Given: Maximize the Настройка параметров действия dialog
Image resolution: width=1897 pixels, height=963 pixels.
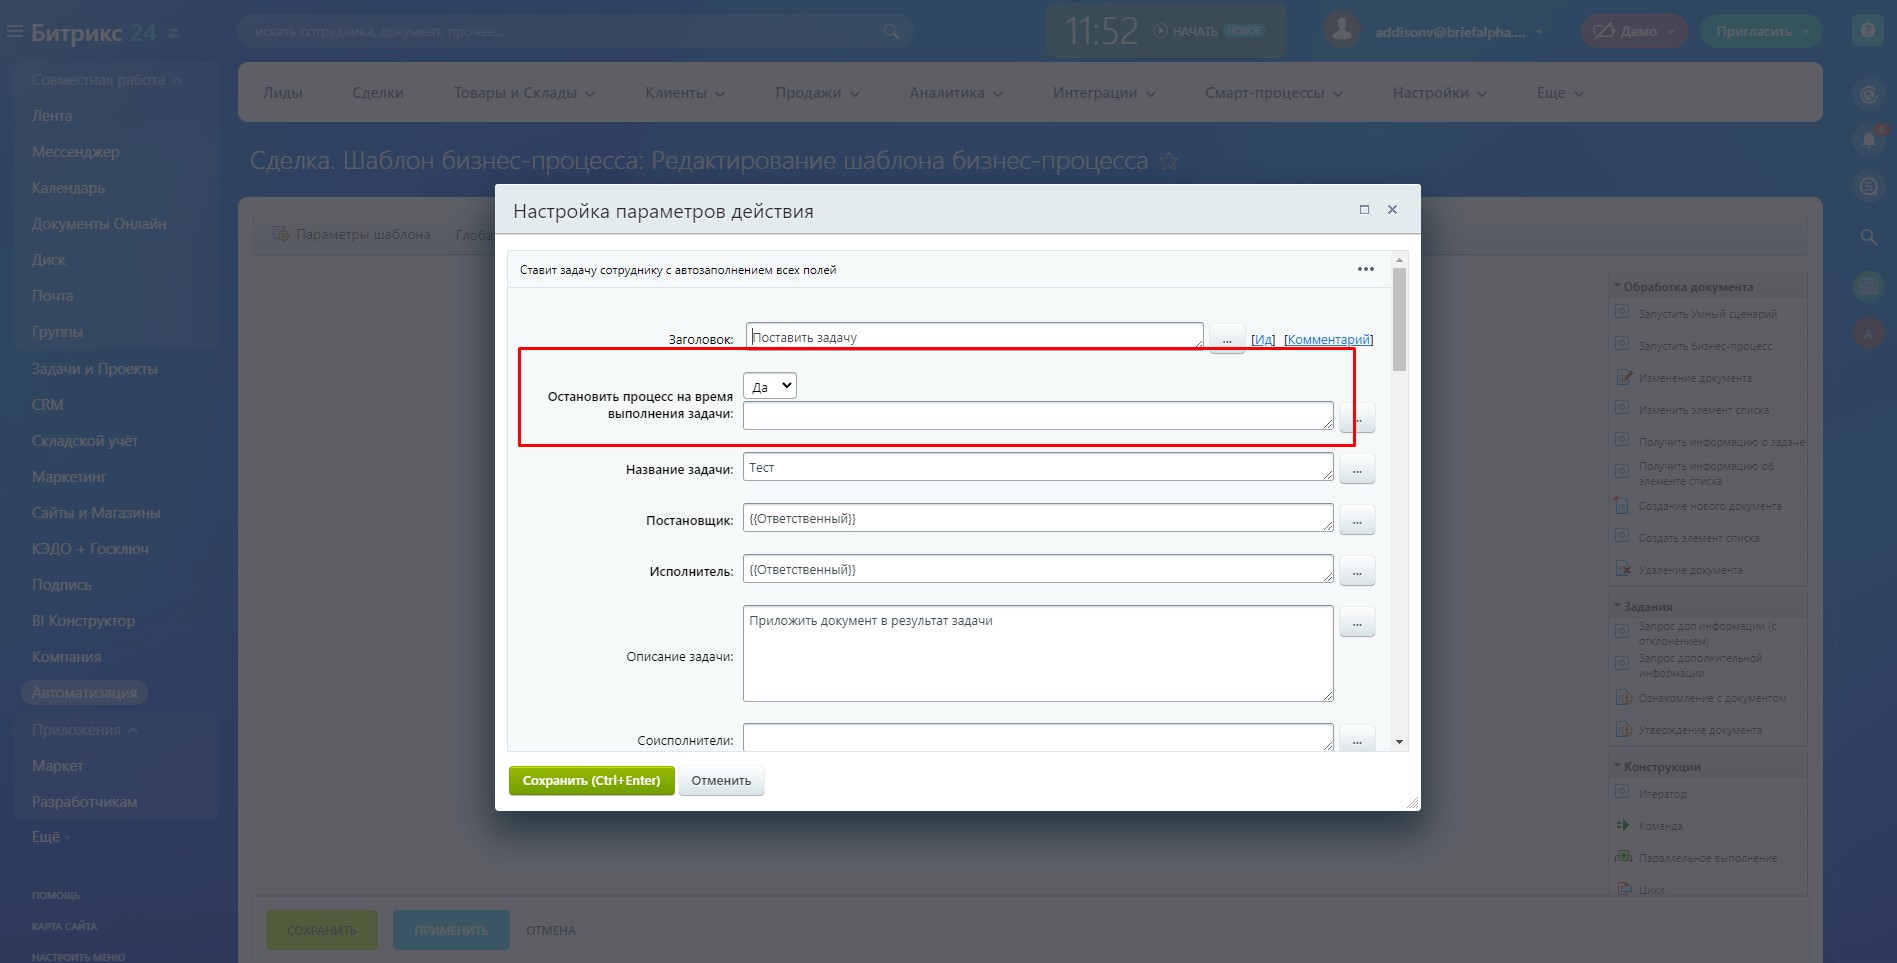Looking at the screenshot, I should (1364, 210).
